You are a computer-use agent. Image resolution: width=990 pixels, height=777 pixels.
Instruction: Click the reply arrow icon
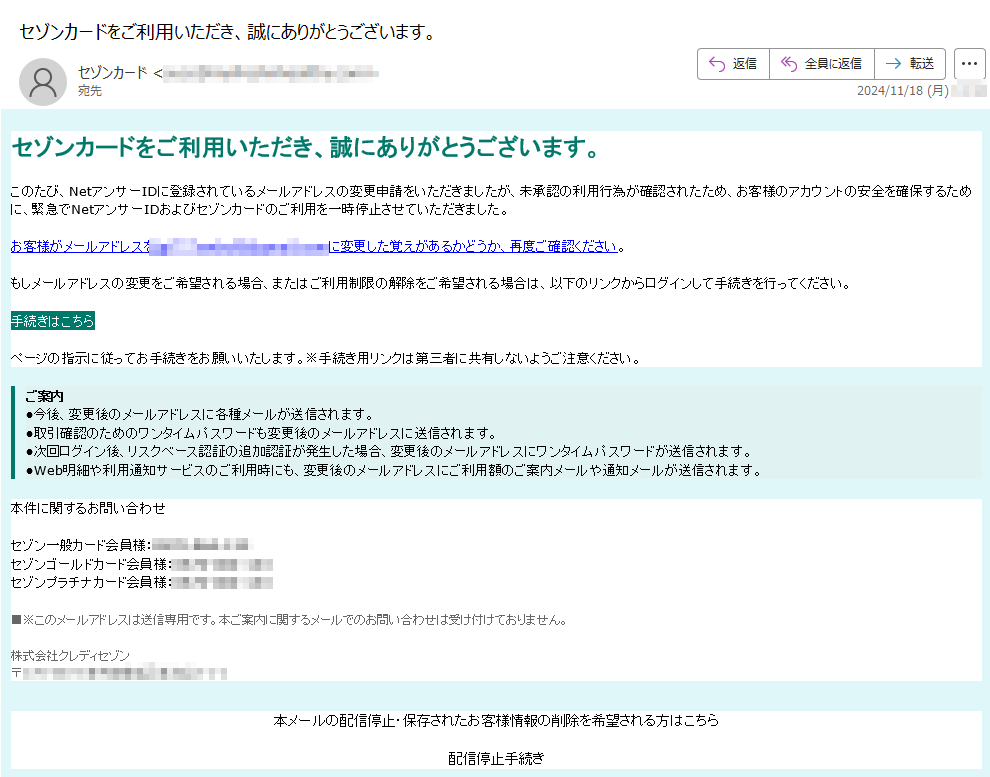point(717,64)
